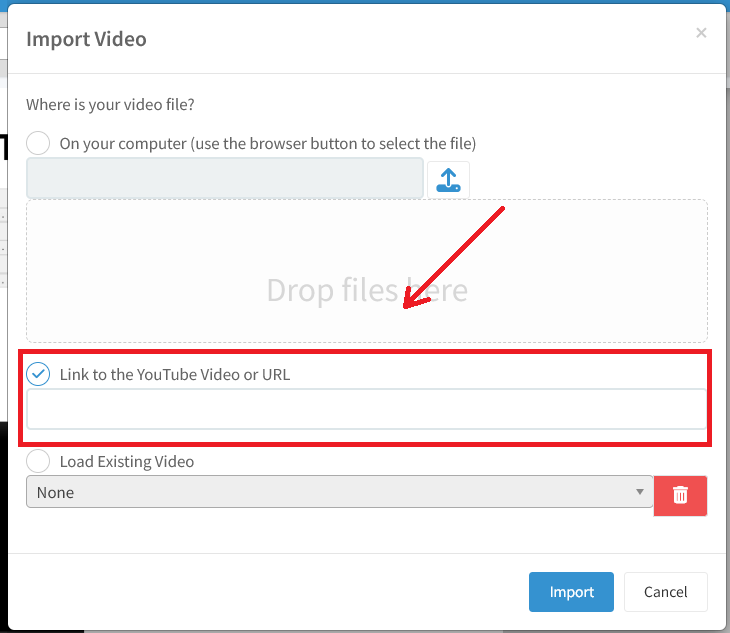The image size is (730, 633).
Task: Click the 'Import Video' dialog title
Action: 86,40
